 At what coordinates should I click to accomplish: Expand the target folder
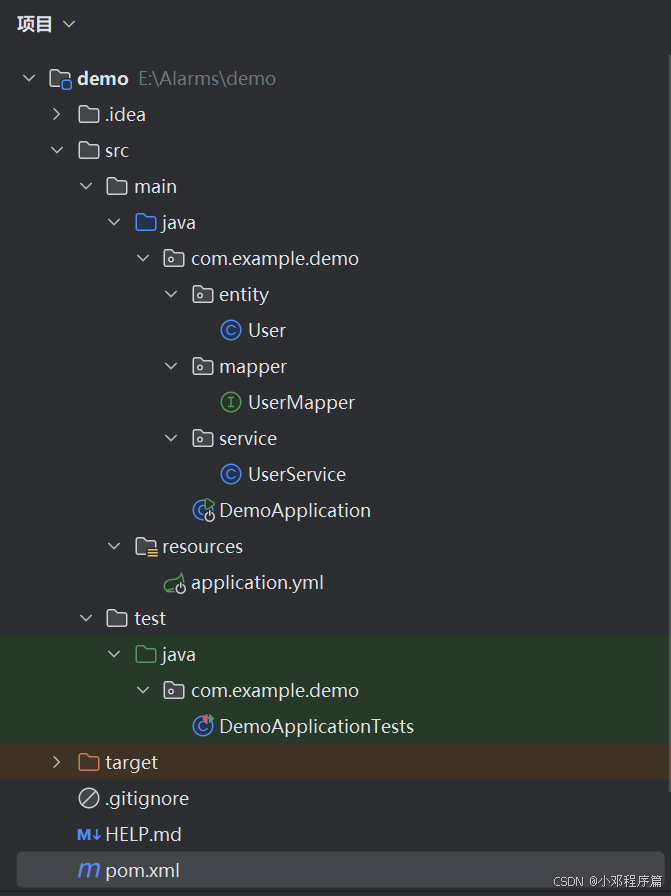click(x=57, y=762)
